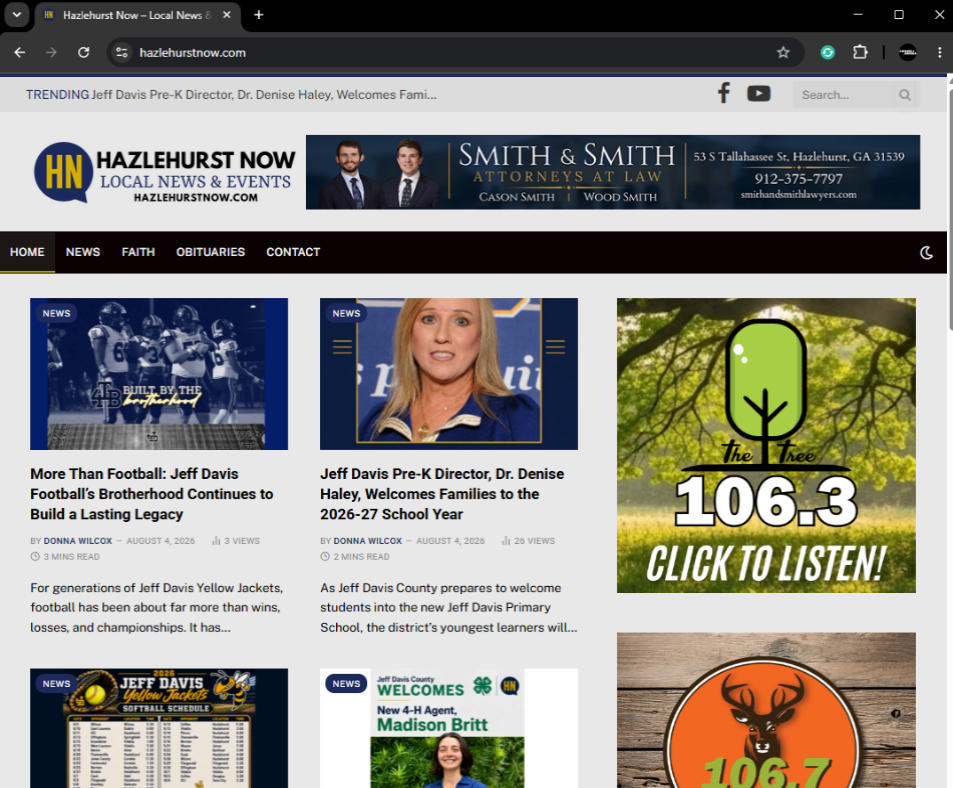This screenshot has height=788, width=953.
Task: Close the Hazlehurst Now tab
Action: [226, 15]
